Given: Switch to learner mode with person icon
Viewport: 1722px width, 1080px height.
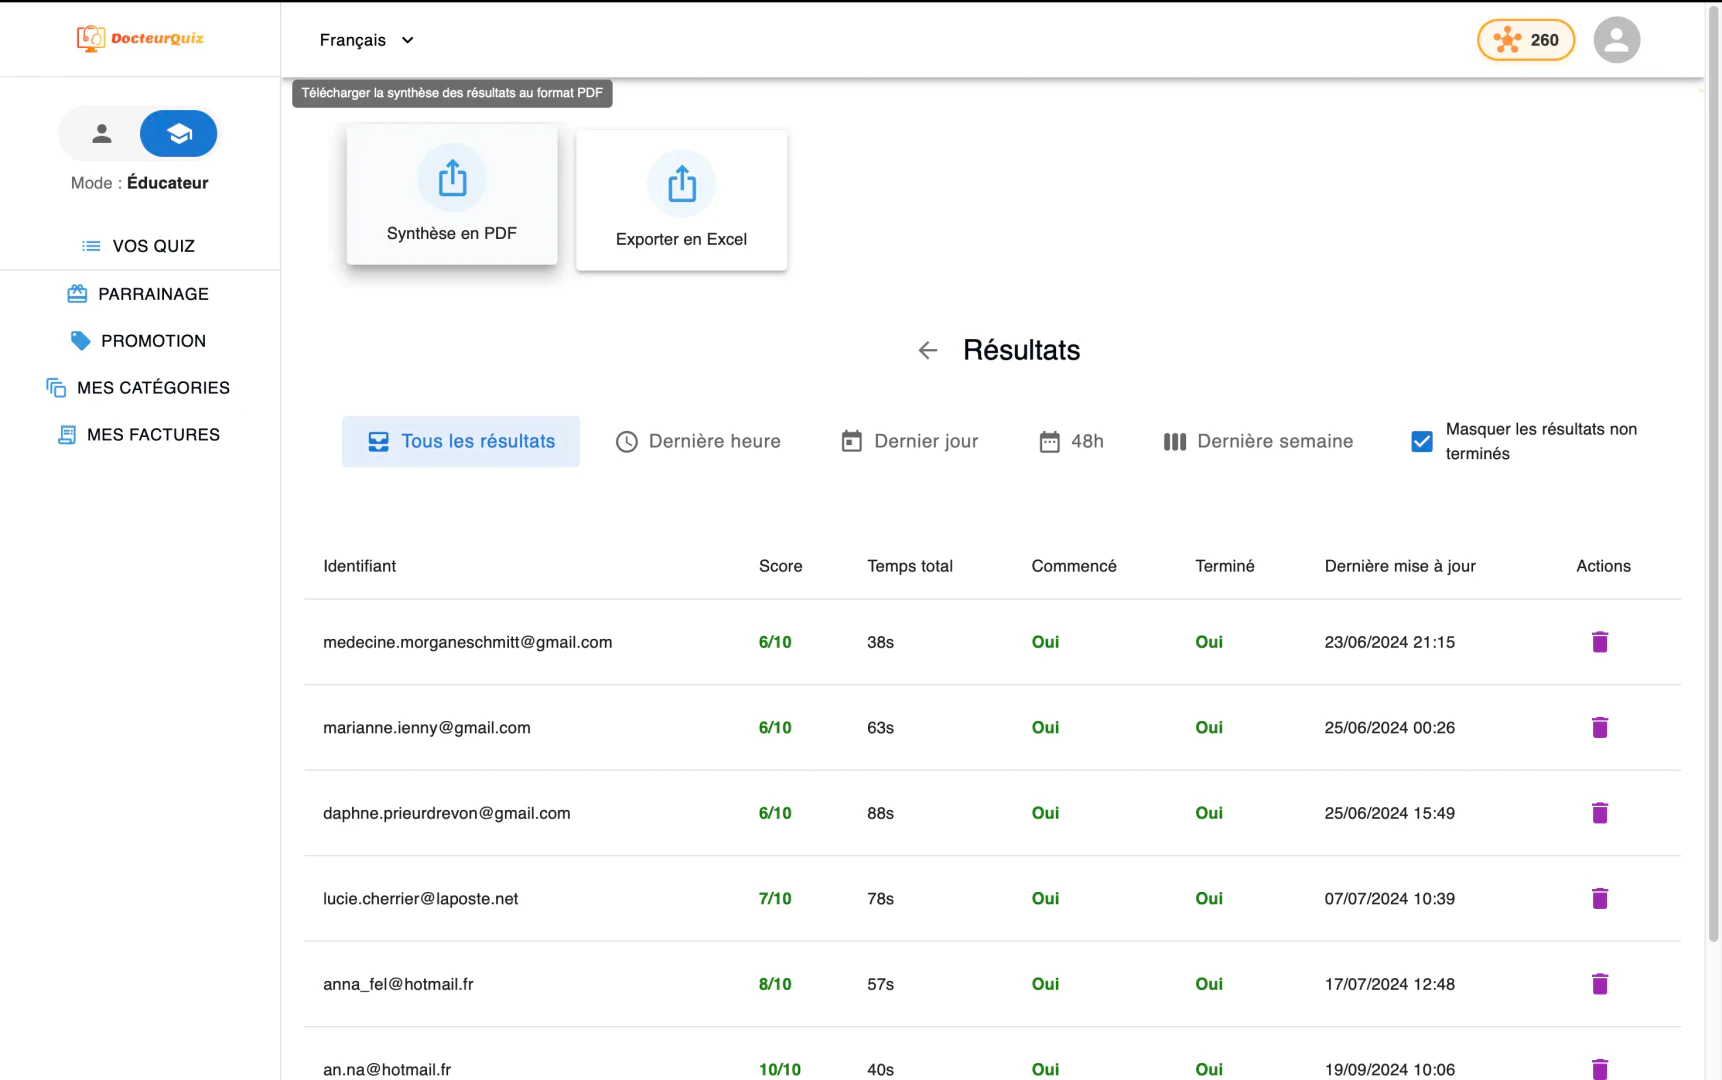Looking at the screenshot, I should pyautogui.click(x=101, y=133).
